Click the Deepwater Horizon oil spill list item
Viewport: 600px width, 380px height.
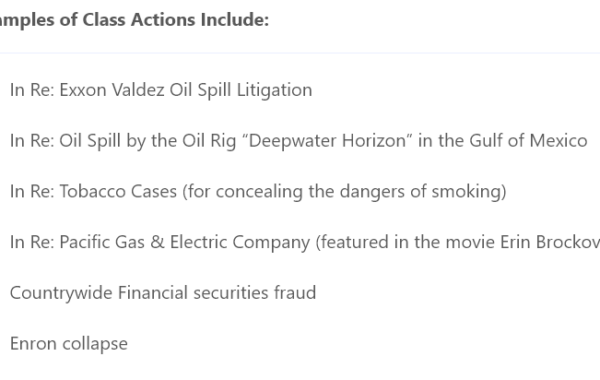298,141
